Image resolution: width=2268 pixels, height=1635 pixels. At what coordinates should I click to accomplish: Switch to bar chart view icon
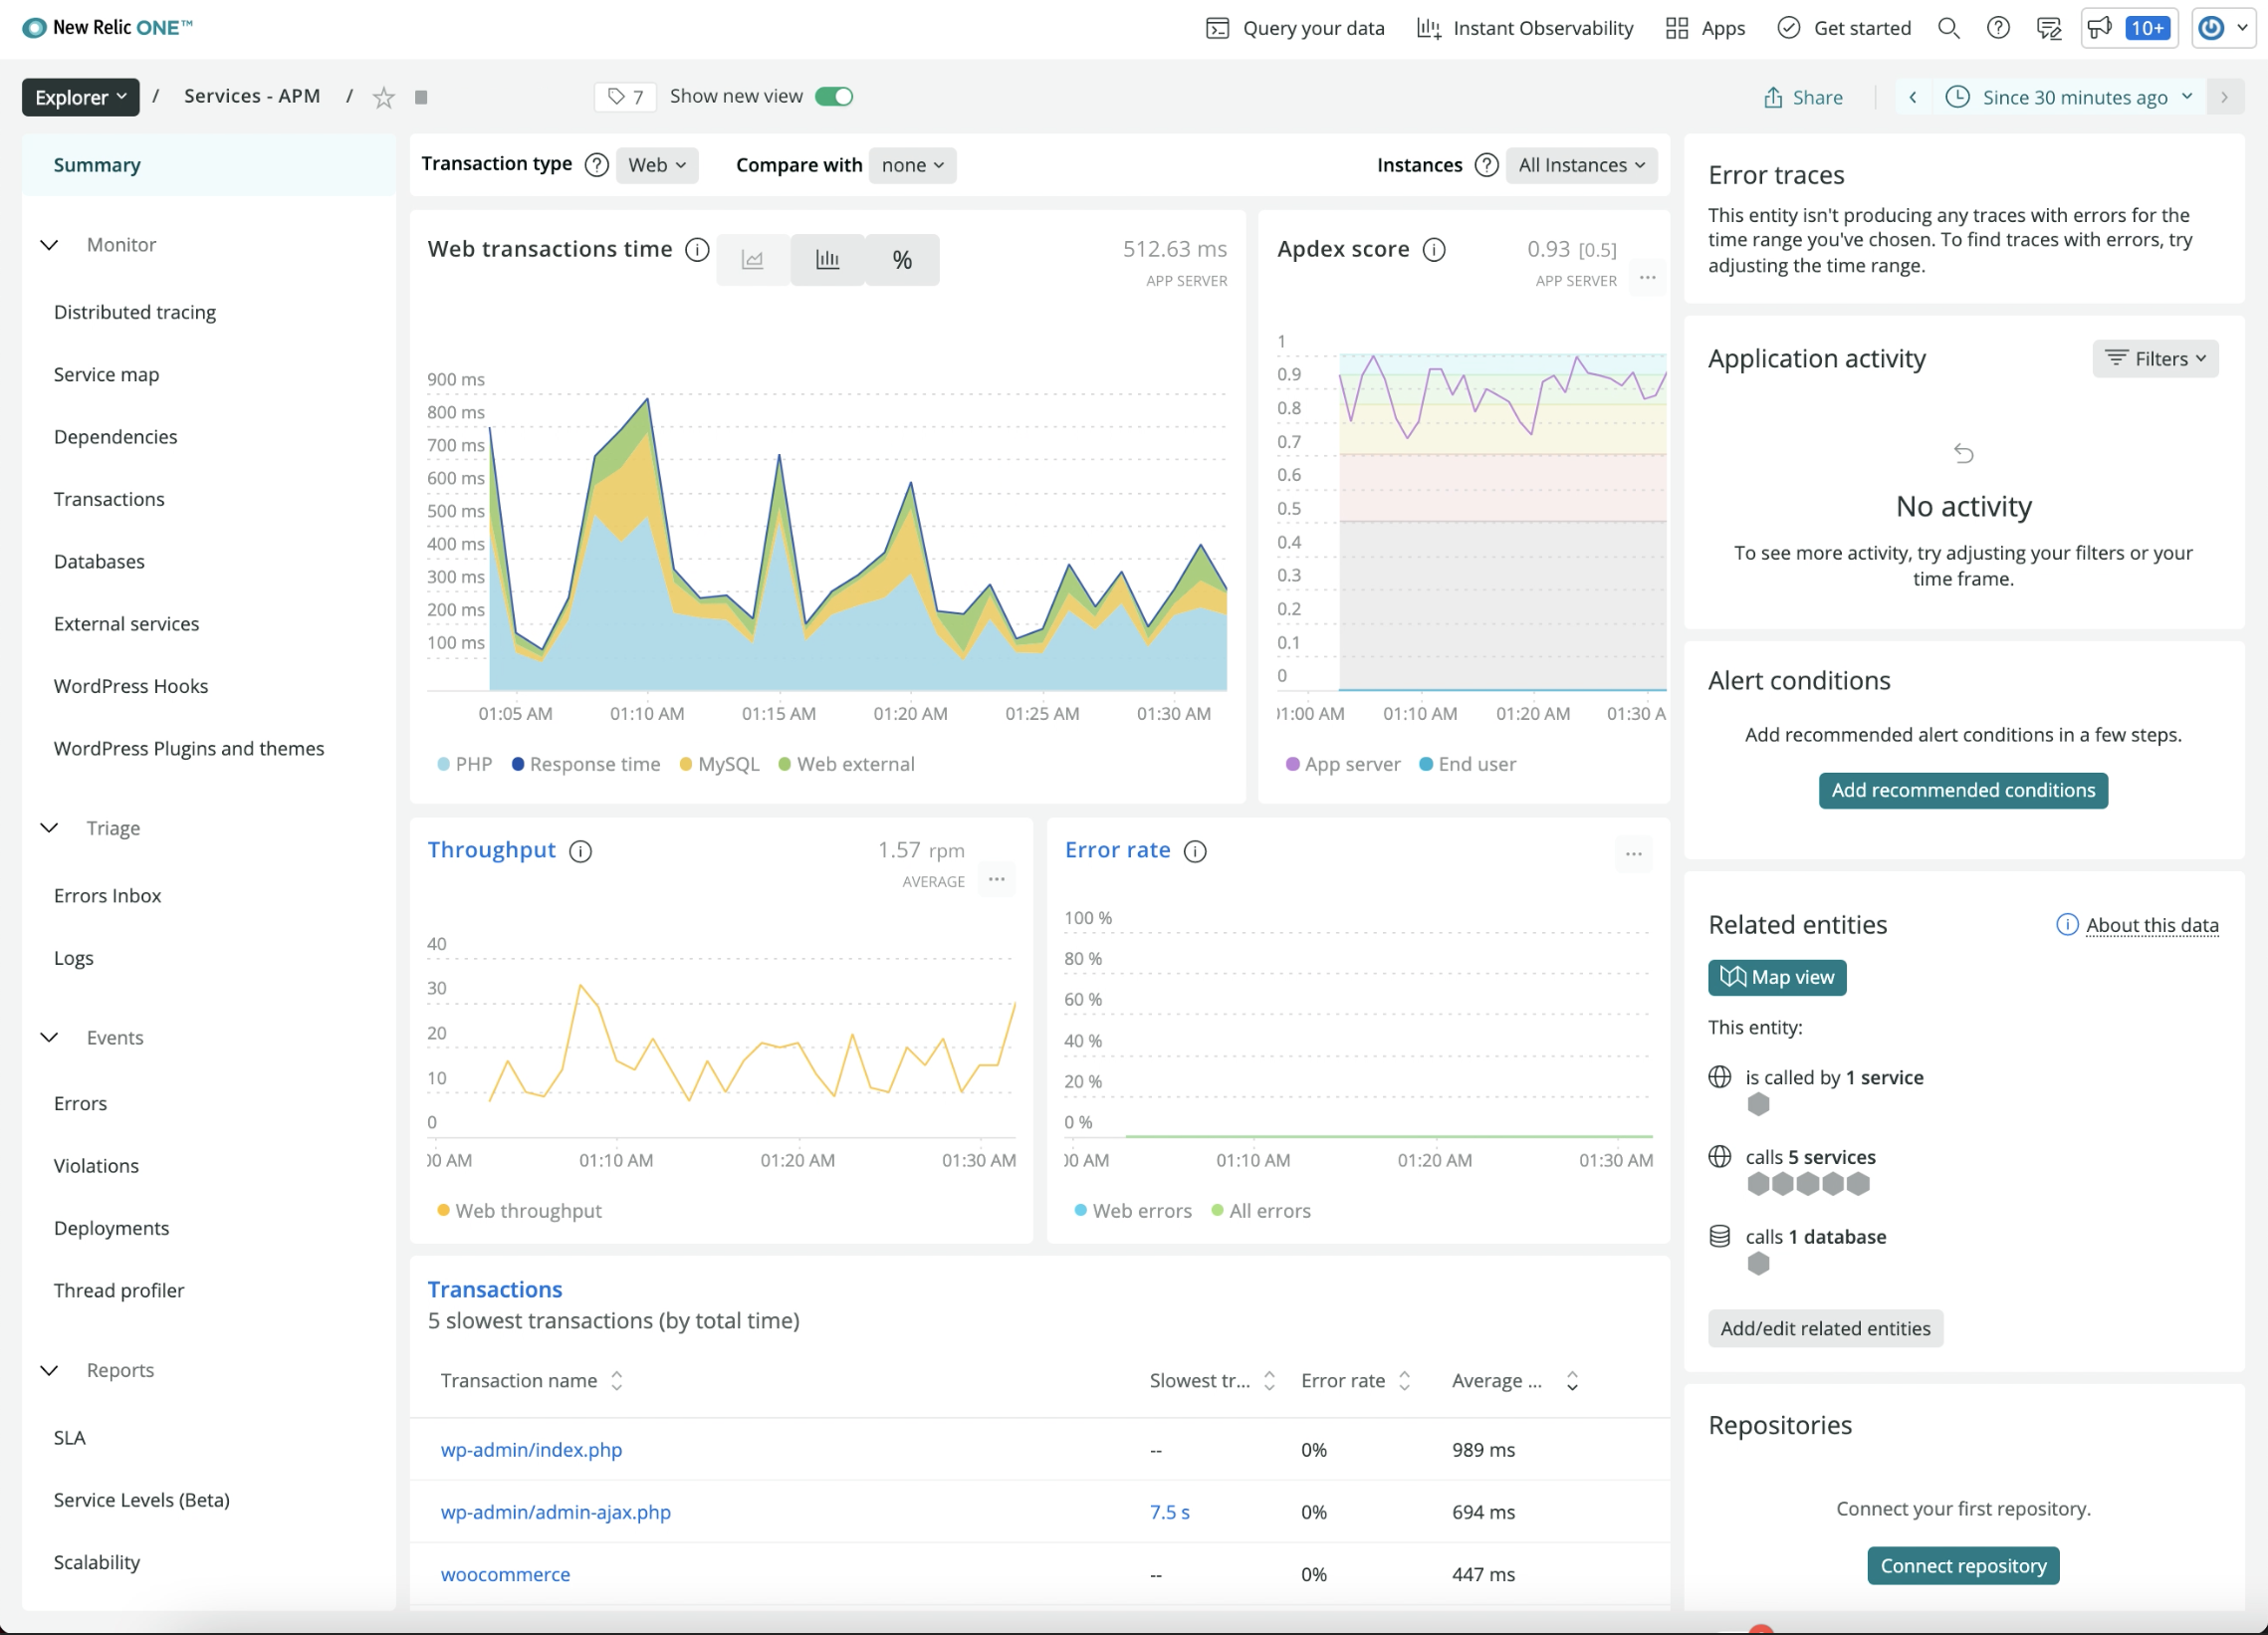[x=827, y=260]
